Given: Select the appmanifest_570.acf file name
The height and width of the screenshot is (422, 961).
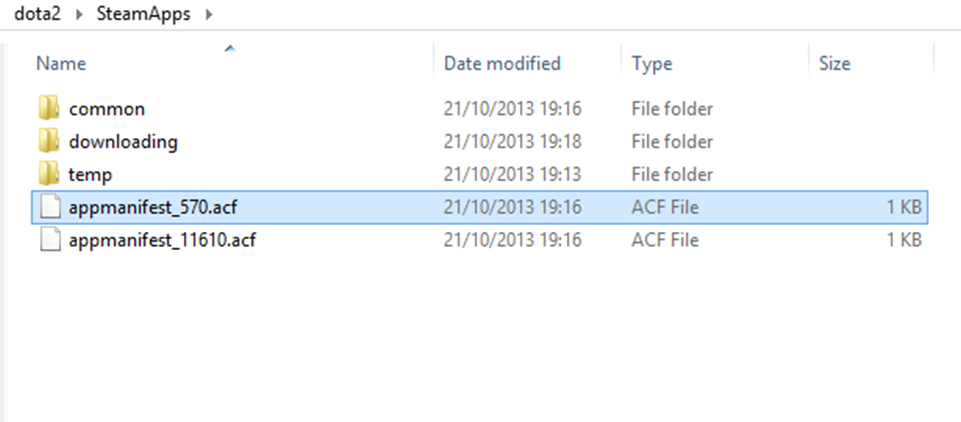Looking at the screenshot, I should [153, 208].
